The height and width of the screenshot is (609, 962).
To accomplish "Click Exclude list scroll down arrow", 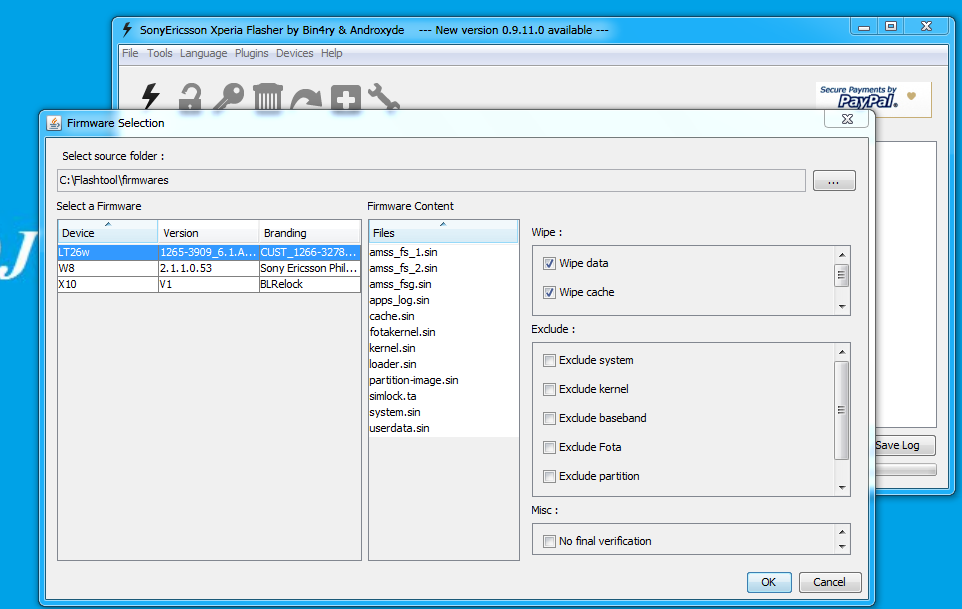I will [x=842, y=488].
